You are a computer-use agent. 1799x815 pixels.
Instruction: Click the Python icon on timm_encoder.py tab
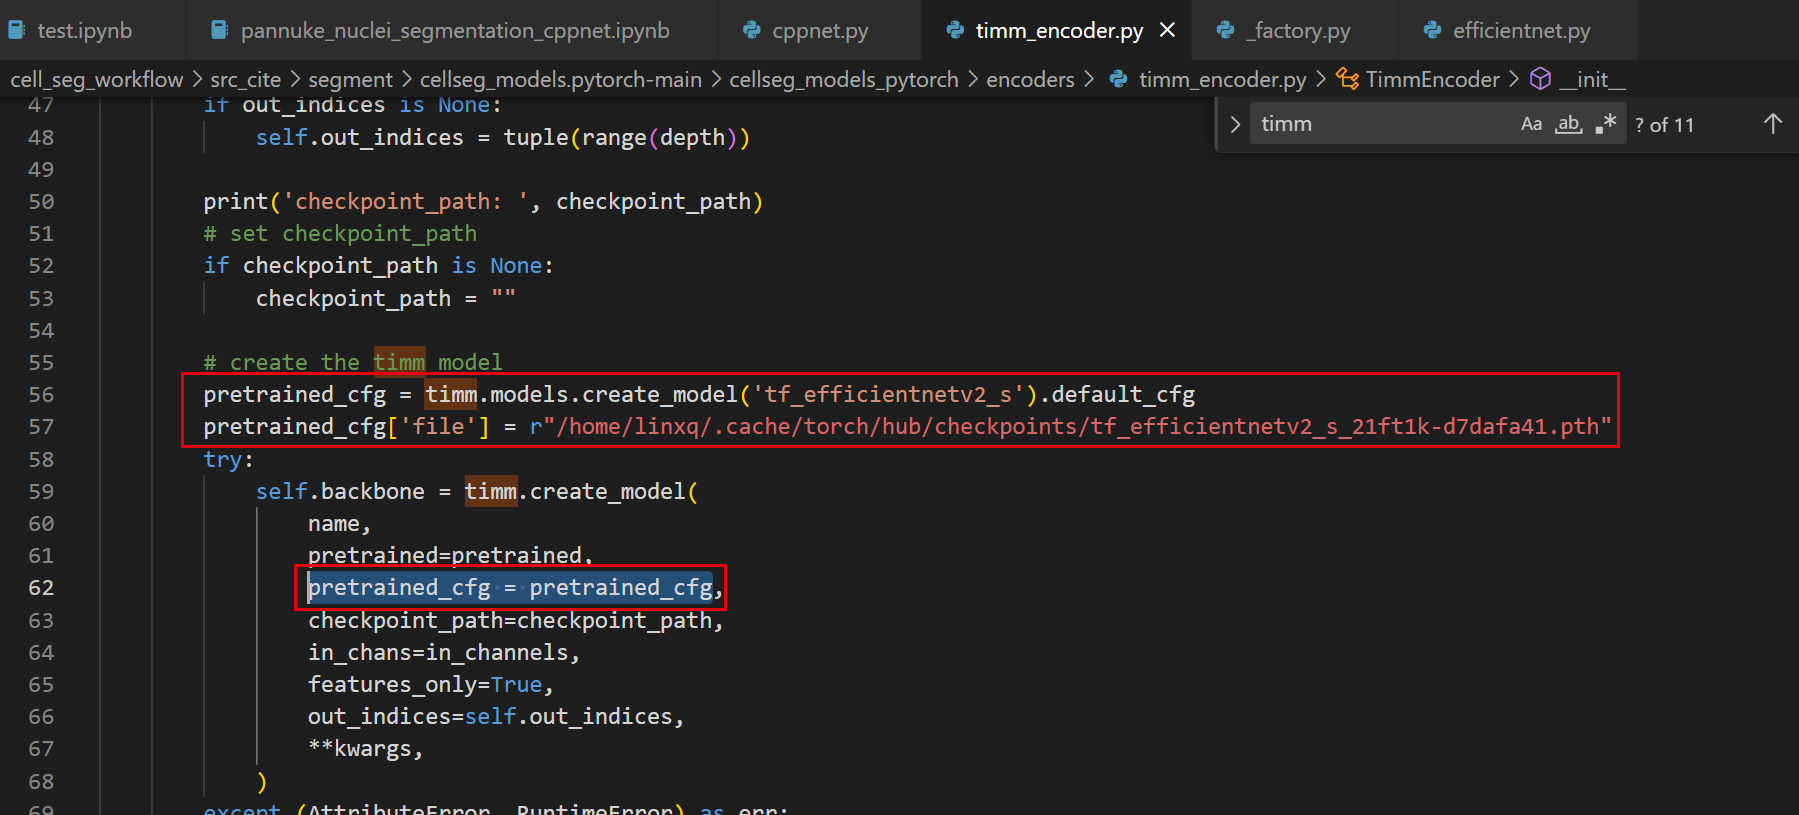955,30
